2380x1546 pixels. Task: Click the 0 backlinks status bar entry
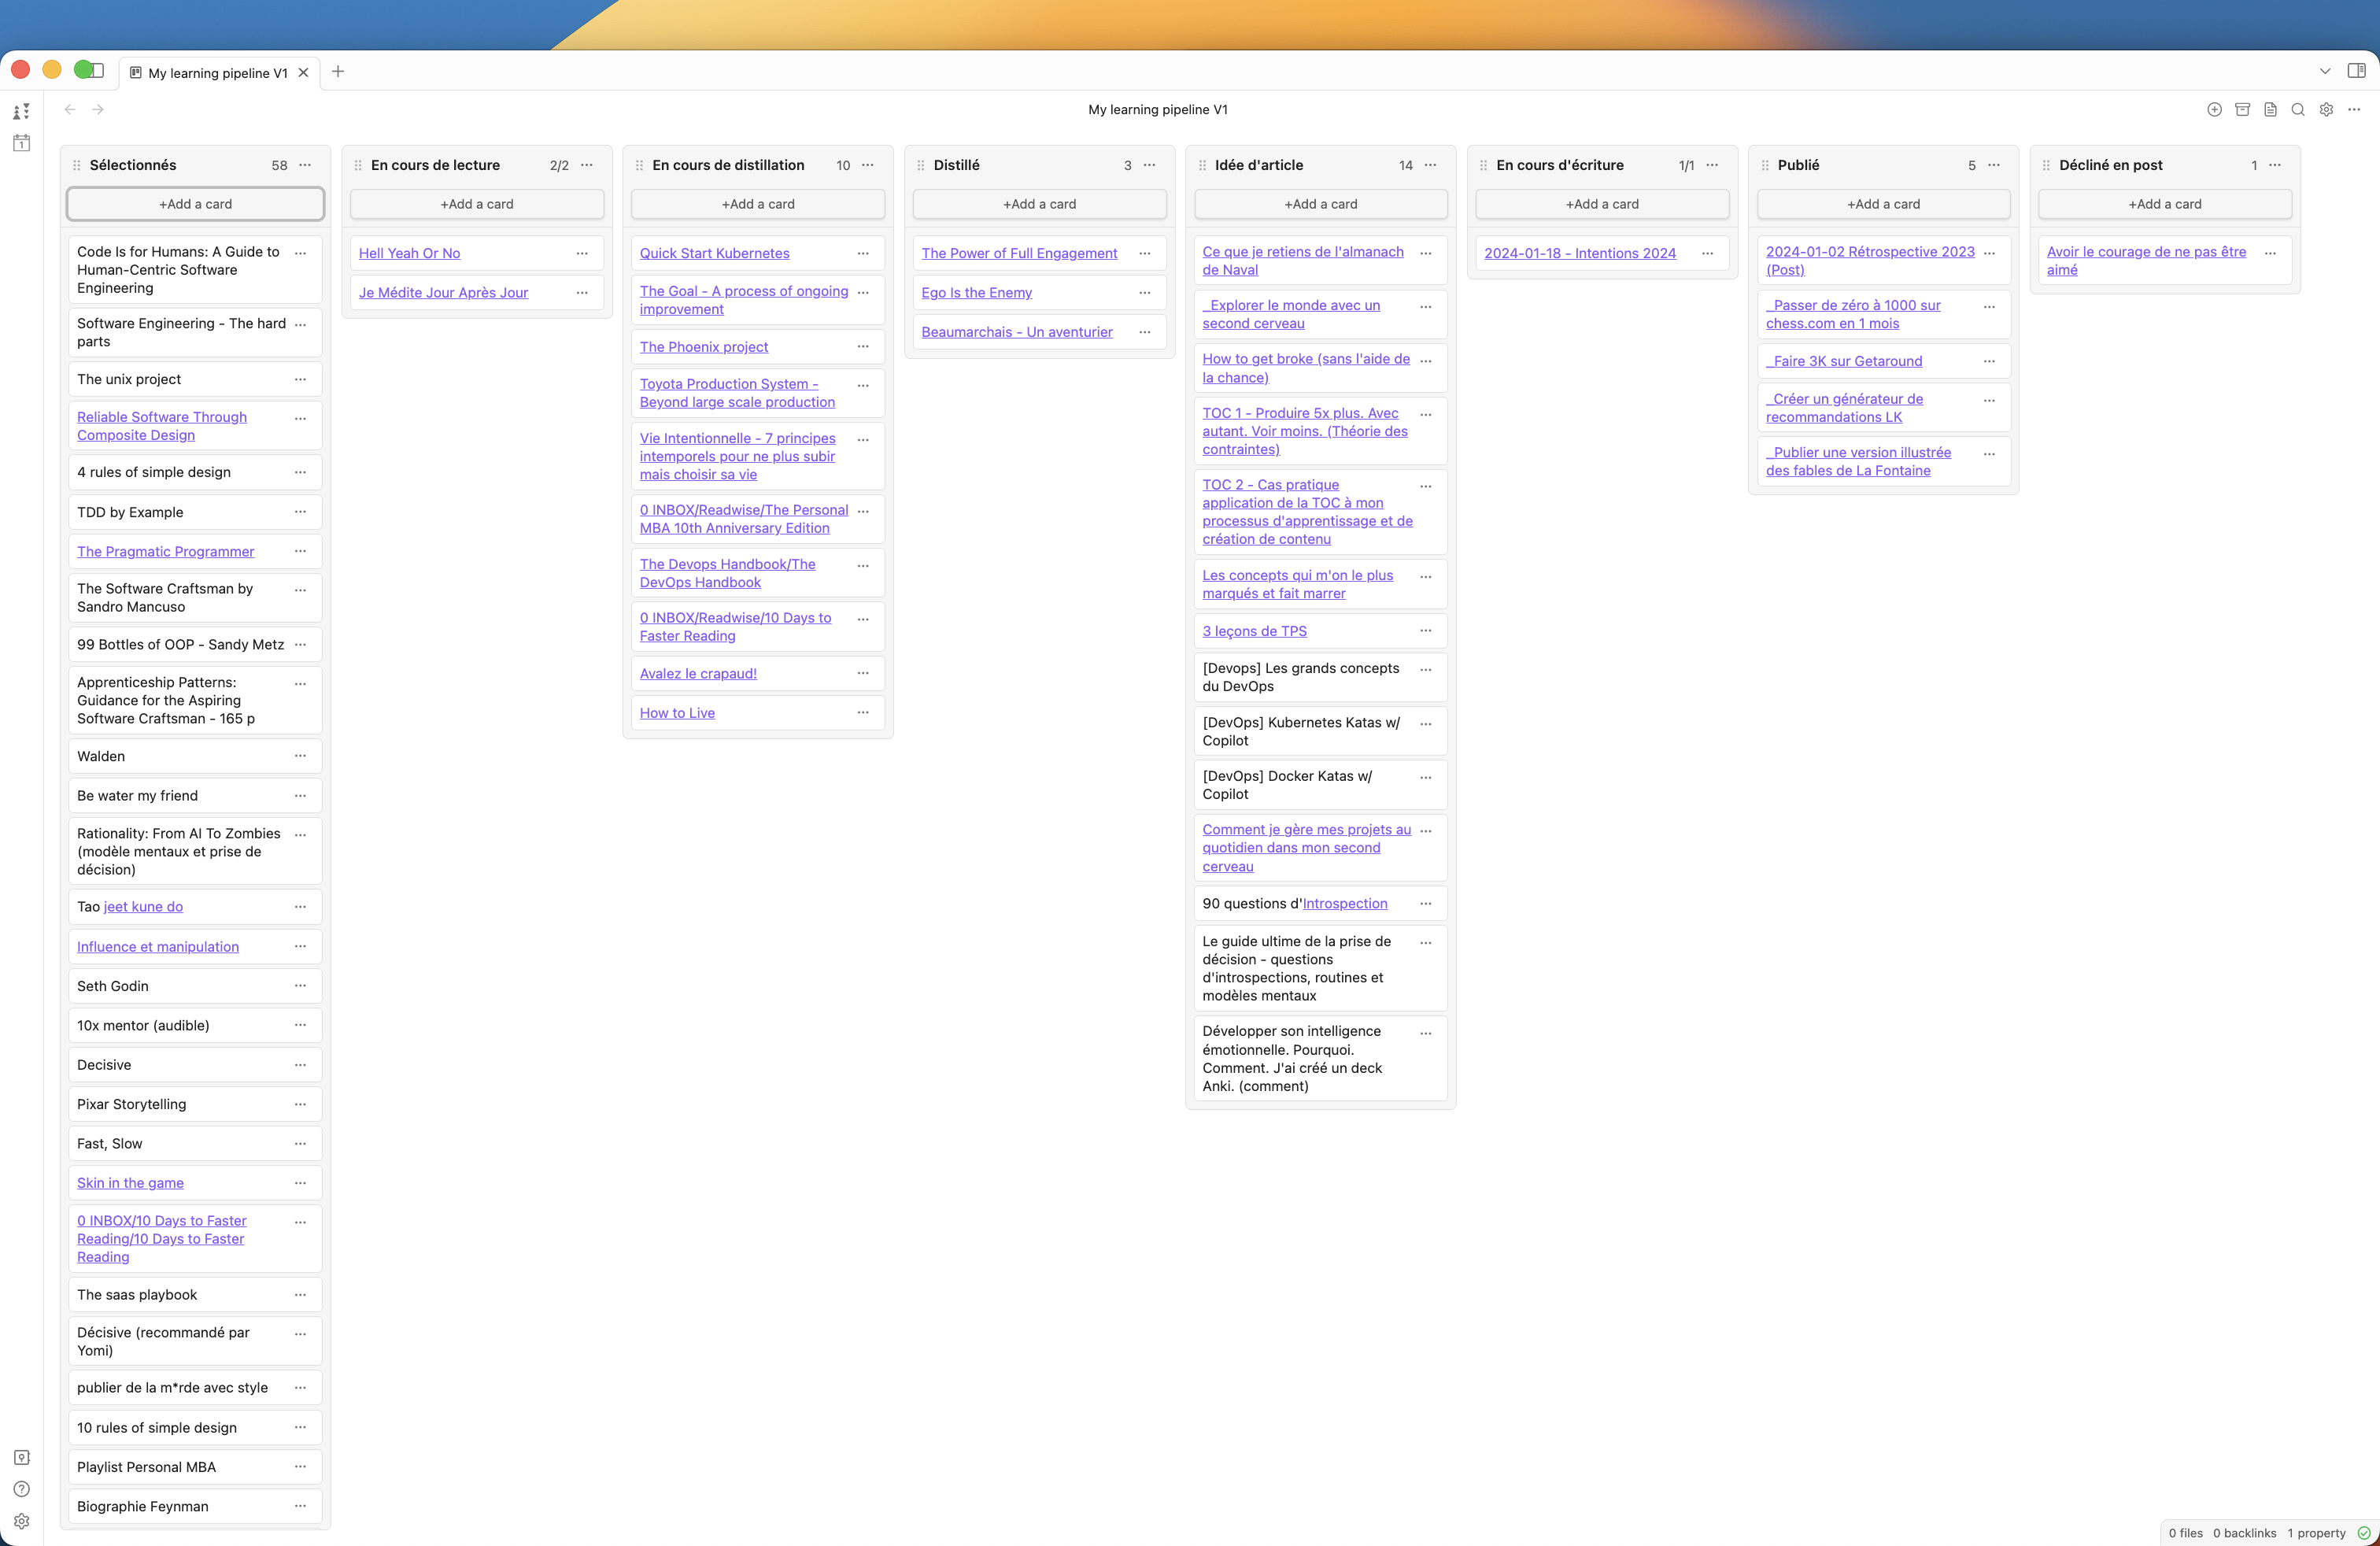pos(2244,1533)
